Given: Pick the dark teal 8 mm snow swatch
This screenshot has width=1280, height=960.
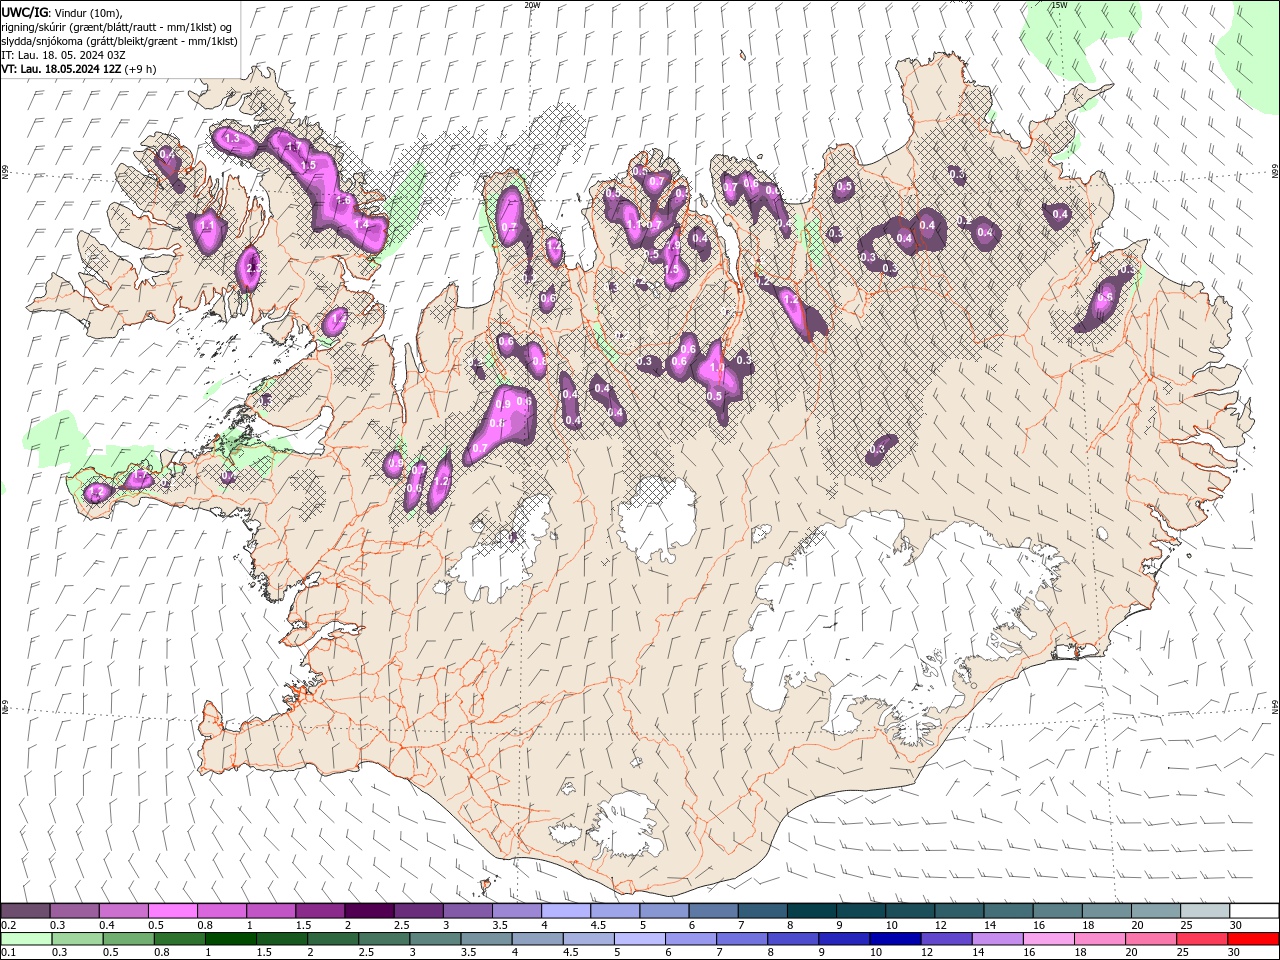Looking at the screenshot, I should tap(810, 911).
